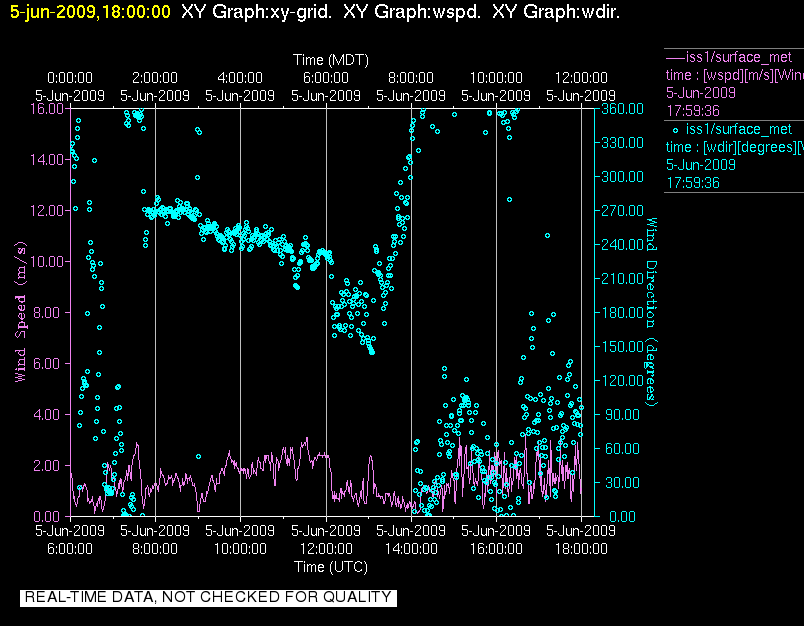
Task: Click the cyan circle marker in the wdir legend
Action: click(x=675, y=129)
